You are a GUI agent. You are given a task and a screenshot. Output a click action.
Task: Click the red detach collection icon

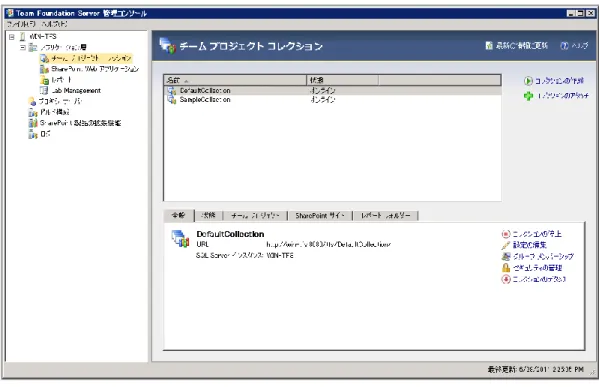(506, 279)
